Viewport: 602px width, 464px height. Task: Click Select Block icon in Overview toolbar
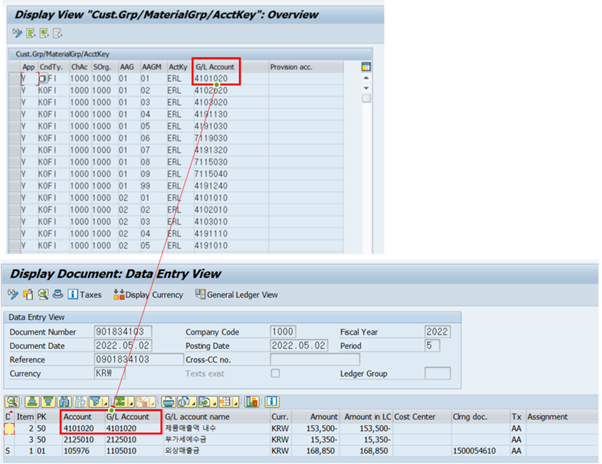click(44, 33)
